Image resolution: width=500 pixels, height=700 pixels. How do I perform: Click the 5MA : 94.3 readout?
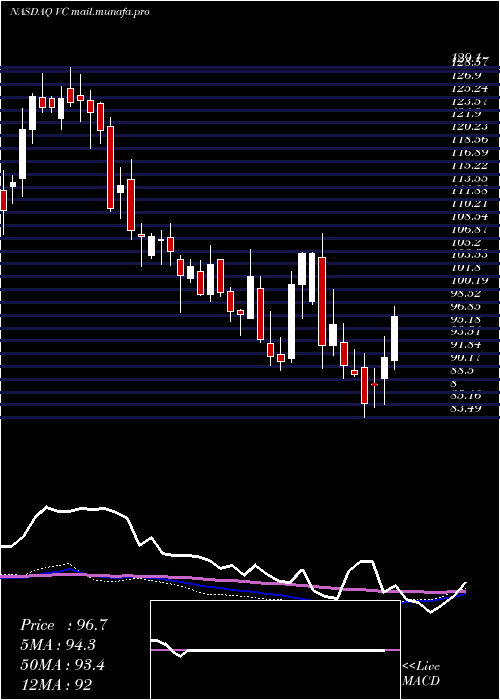click(x=58, y=645)
